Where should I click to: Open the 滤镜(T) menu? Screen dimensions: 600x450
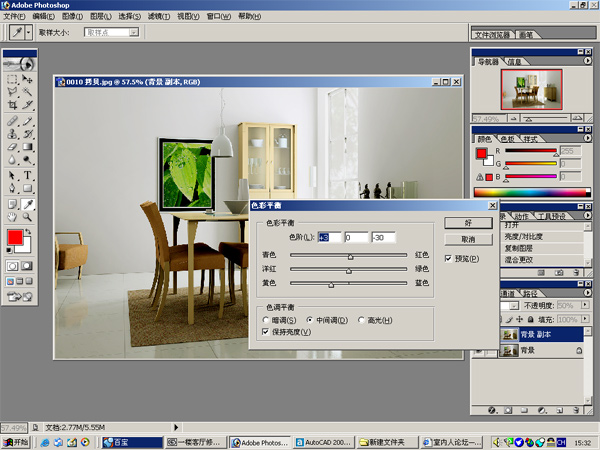[159, 16]
